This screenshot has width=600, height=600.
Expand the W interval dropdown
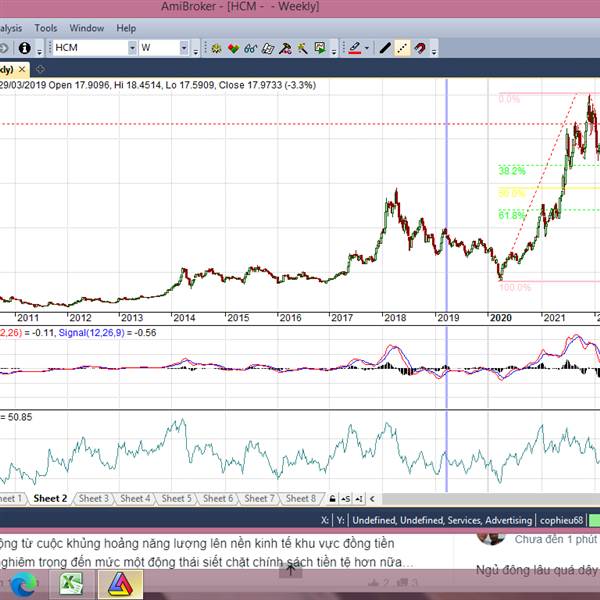[184, 47]
